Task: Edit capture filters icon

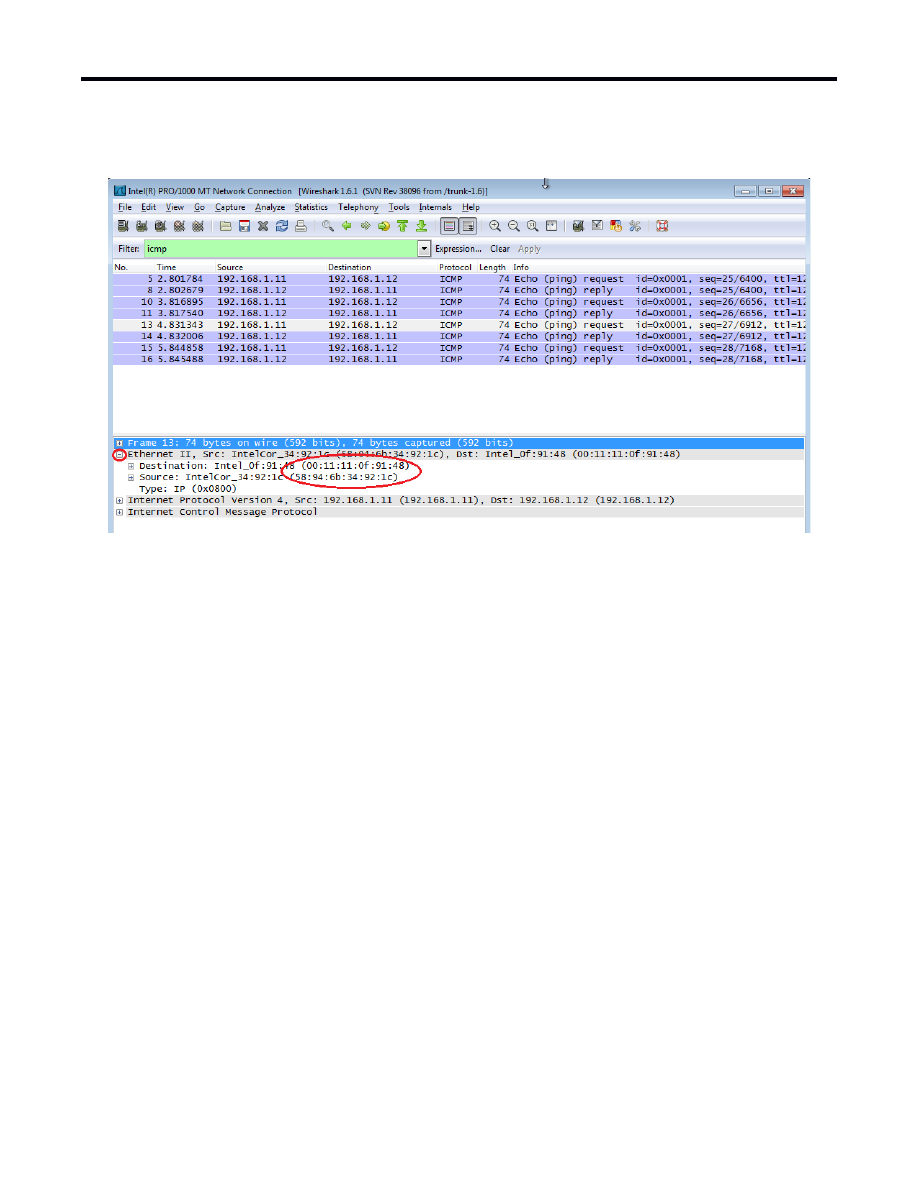Action: click(x=578, y=226)
